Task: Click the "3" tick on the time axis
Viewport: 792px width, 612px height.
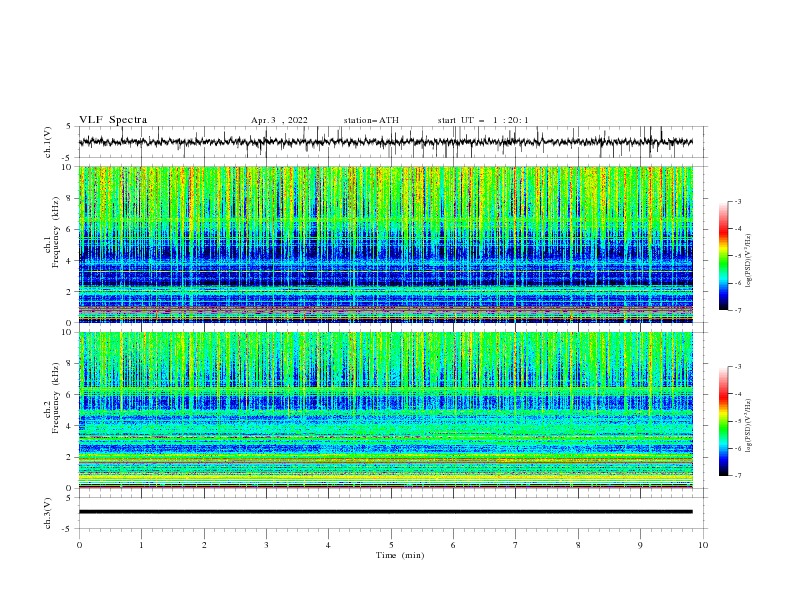Action: (x=266, y=545)
